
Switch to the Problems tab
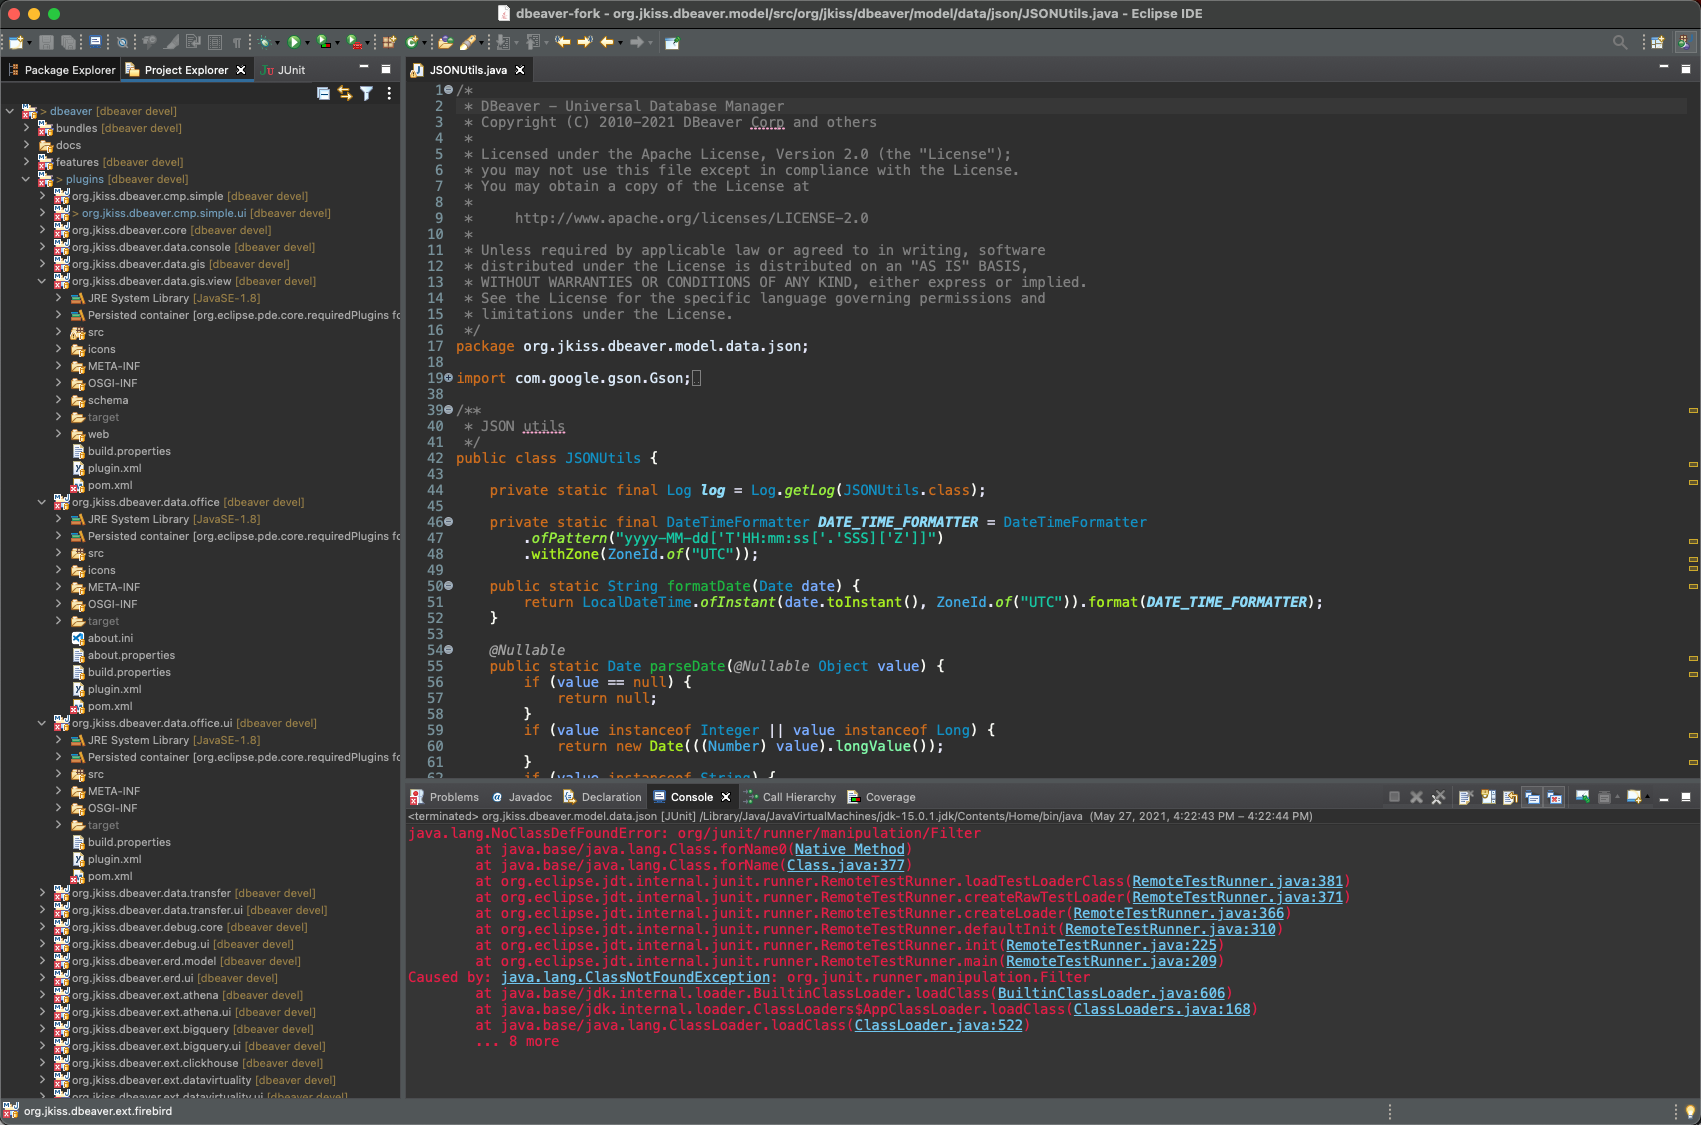[x=453, y=797]
